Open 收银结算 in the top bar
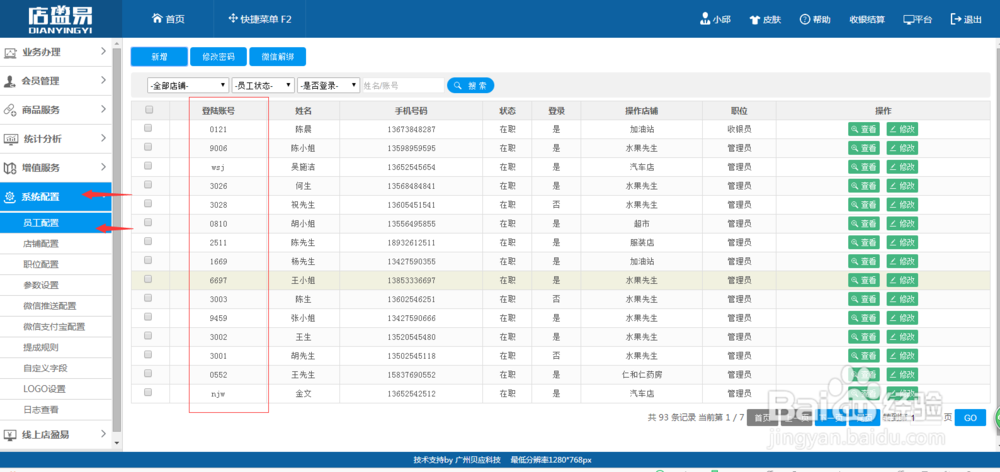Screen dimensions: 1000x472 (x=867, y=20)
